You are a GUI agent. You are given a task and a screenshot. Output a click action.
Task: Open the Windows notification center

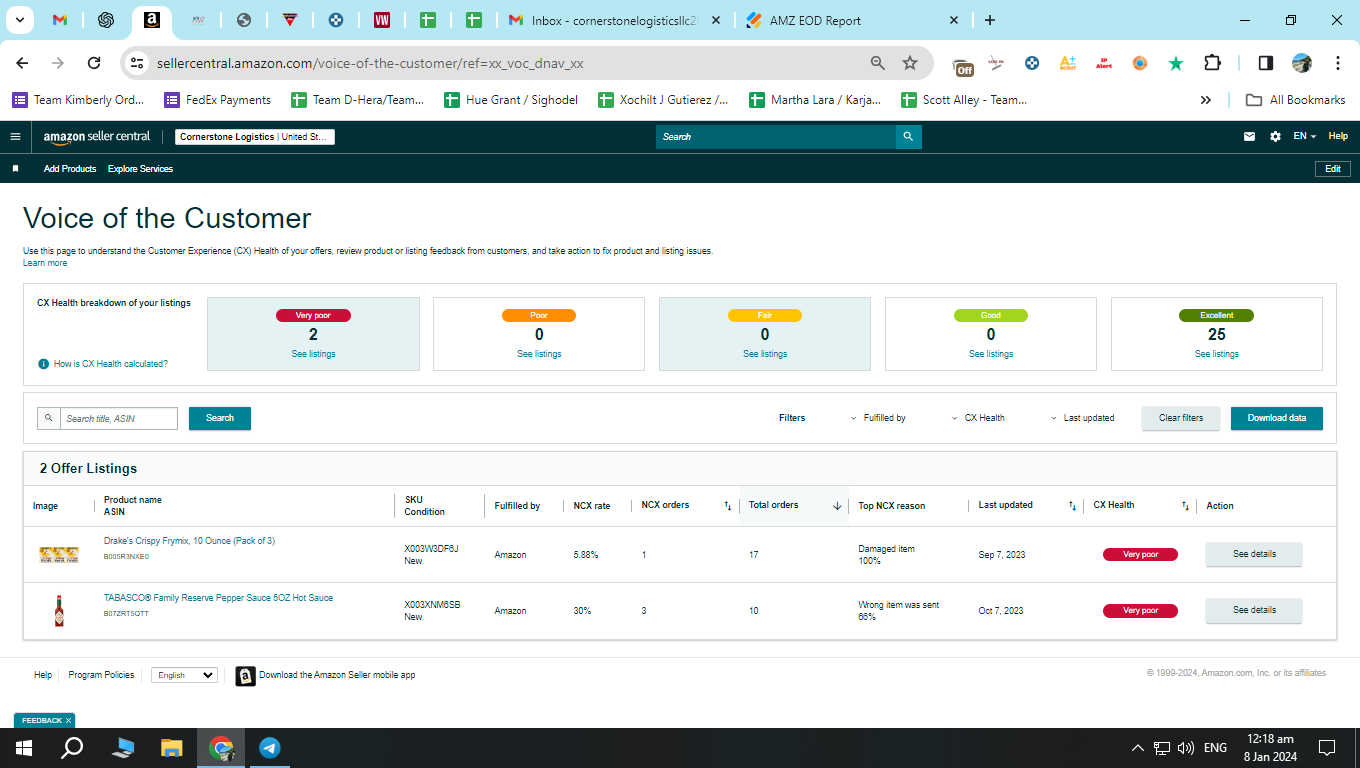(1327, 748)
